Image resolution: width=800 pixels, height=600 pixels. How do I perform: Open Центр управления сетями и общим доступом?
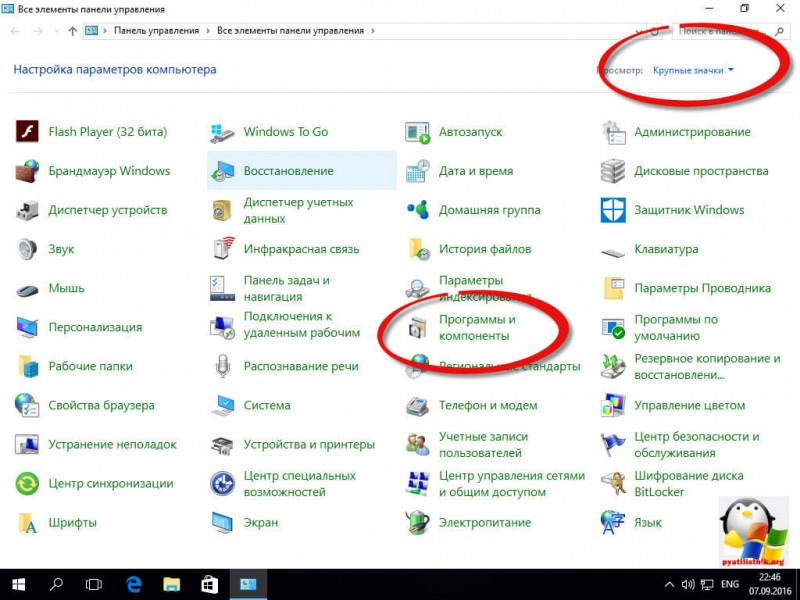coord(512,484)
